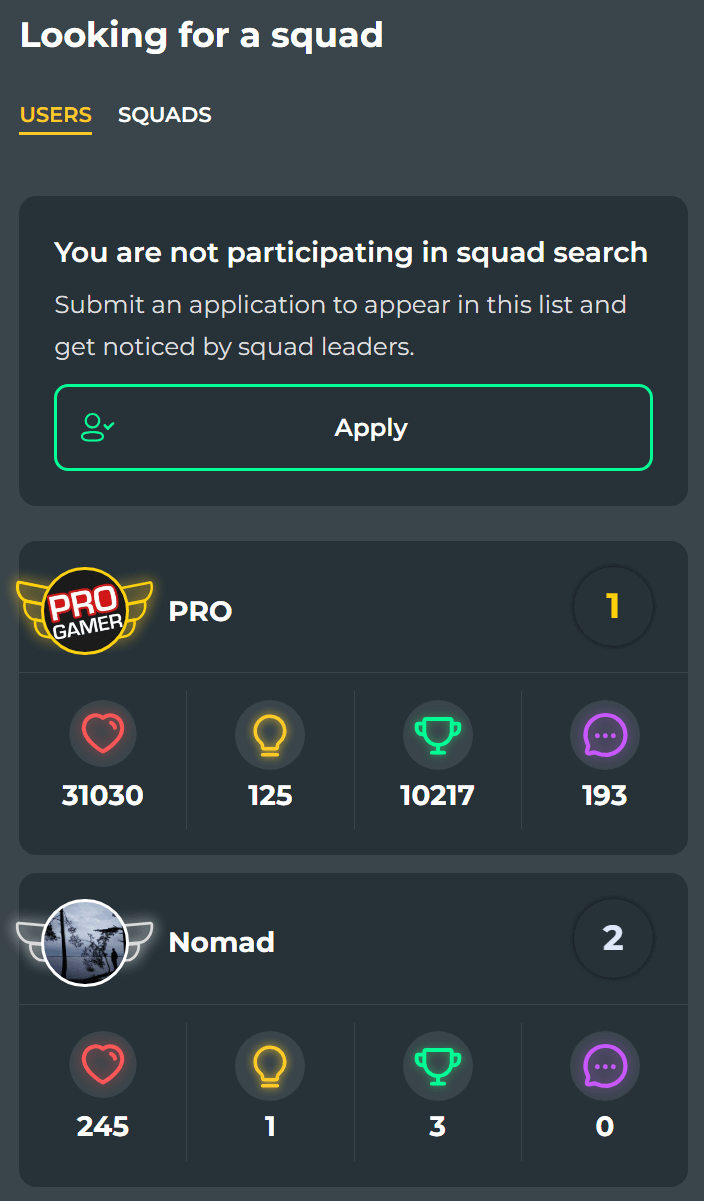Open Nomad user profile name link
Screen dimensions: 704x1201
[x=221, y=942]
